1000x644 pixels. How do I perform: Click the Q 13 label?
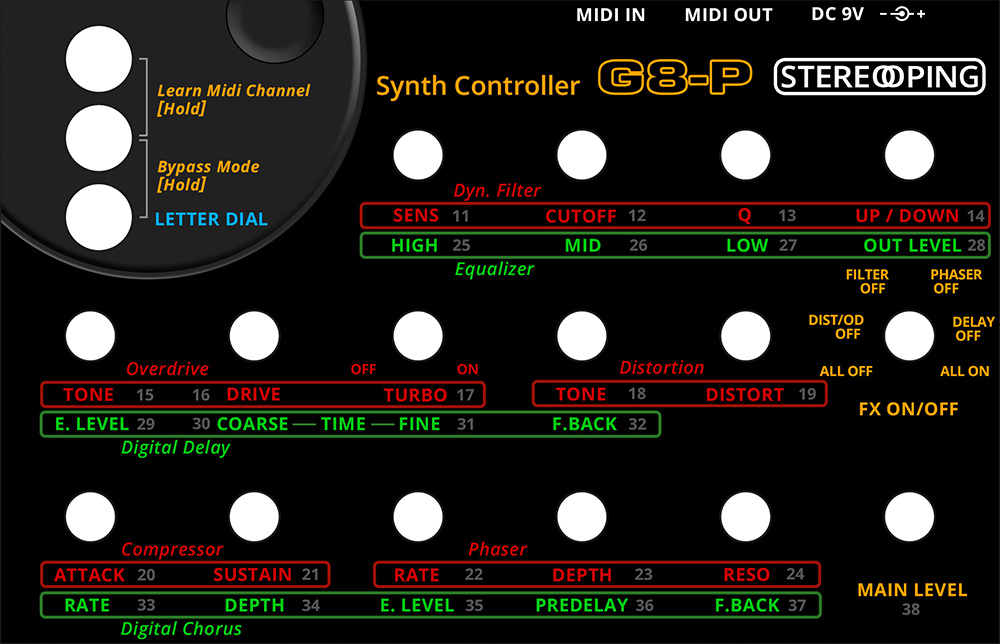pyautogui.click(x=767, y=216)
